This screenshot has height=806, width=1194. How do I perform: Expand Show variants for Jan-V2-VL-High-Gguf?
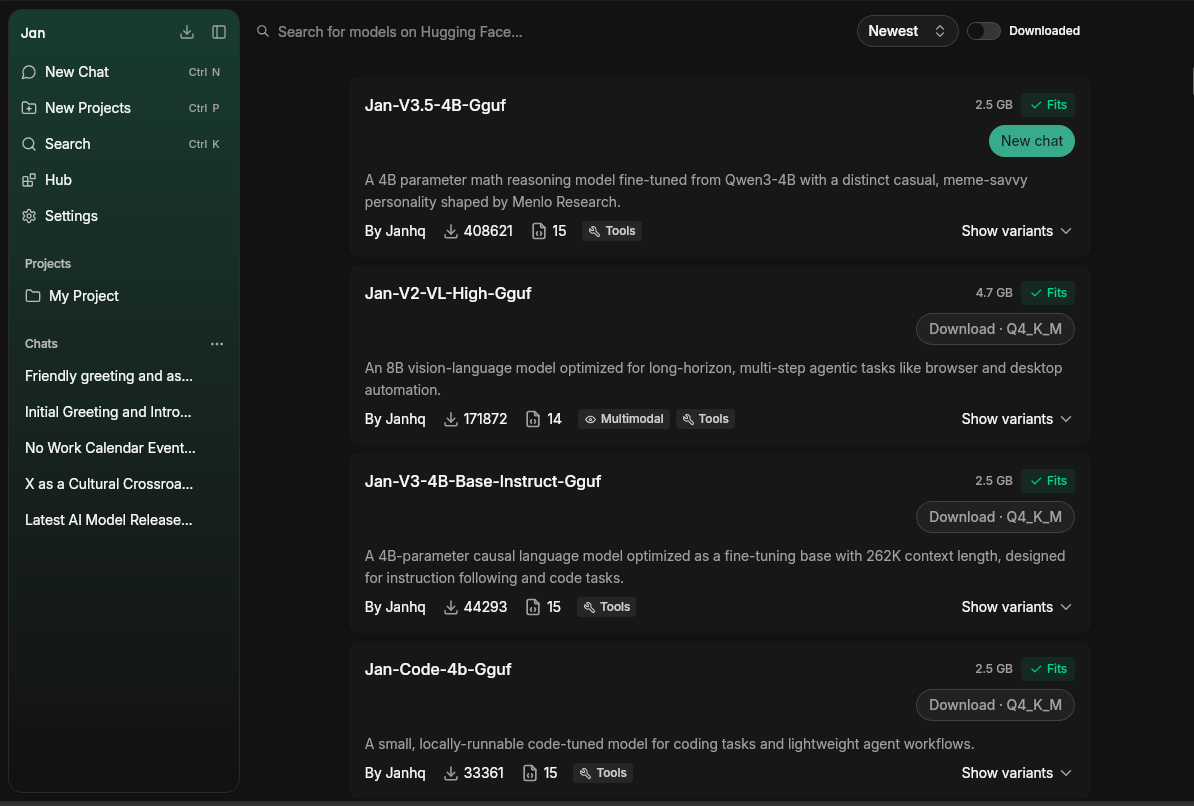1017,419
